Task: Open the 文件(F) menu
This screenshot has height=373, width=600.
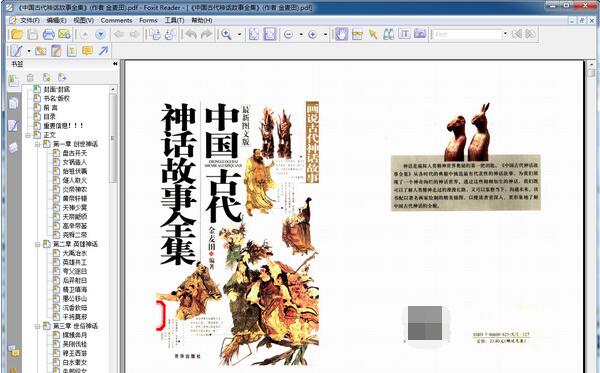Action: pos(30,20)
